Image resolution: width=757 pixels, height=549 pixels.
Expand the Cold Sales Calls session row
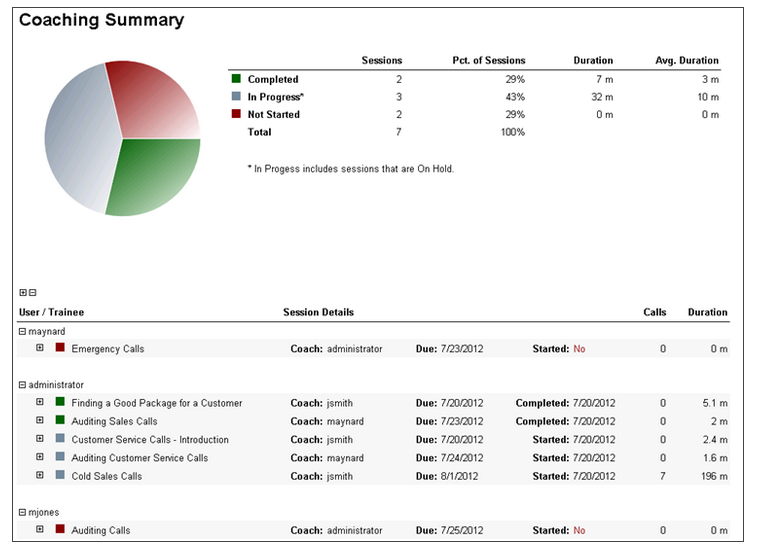(40, 475)
